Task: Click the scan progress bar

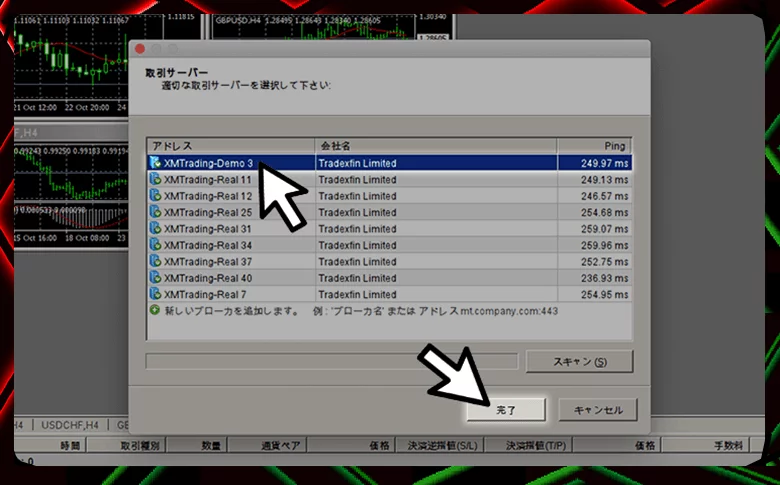Action: [331, 361]
